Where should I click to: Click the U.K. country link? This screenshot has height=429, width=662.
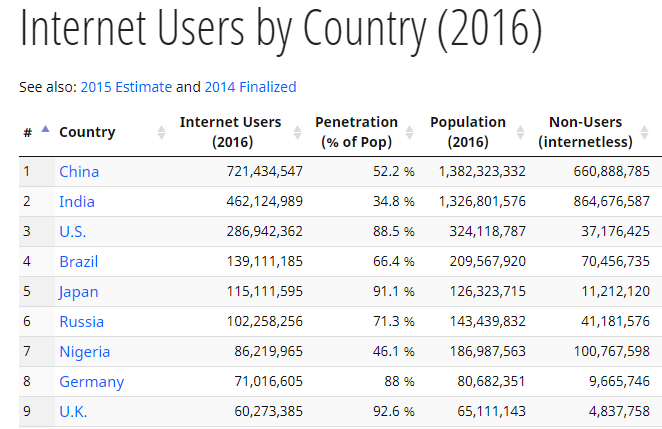click(73, 412)
